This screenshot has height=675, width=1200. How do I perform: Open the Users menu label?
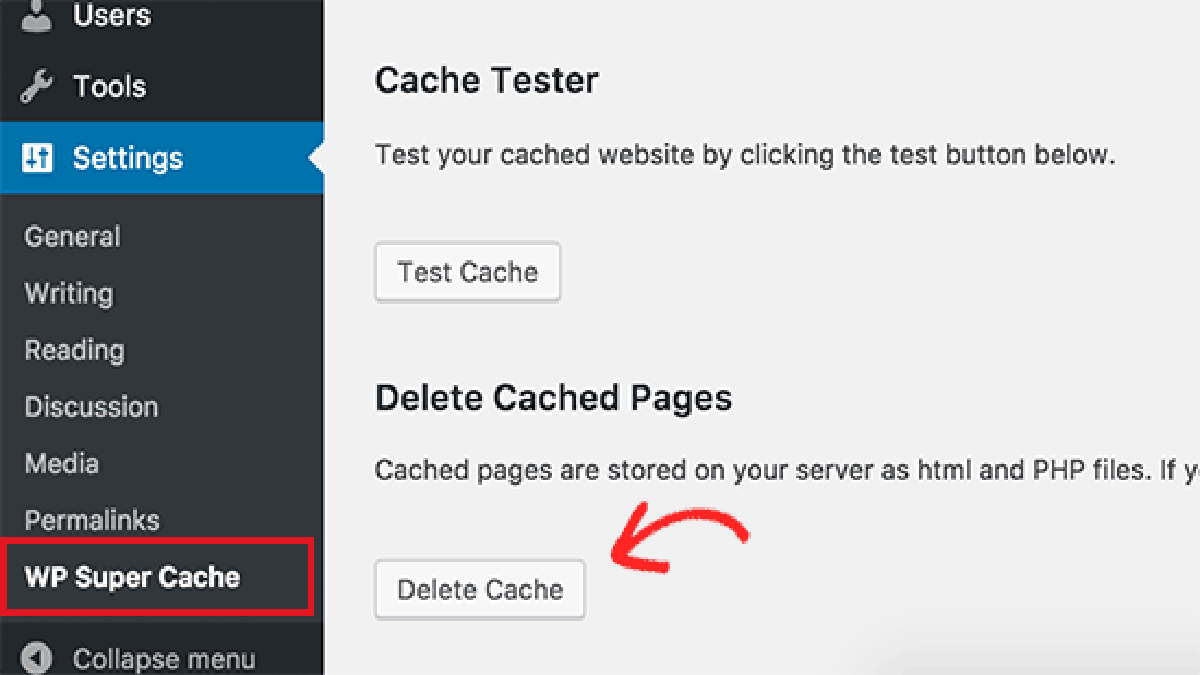pos(112,15)
